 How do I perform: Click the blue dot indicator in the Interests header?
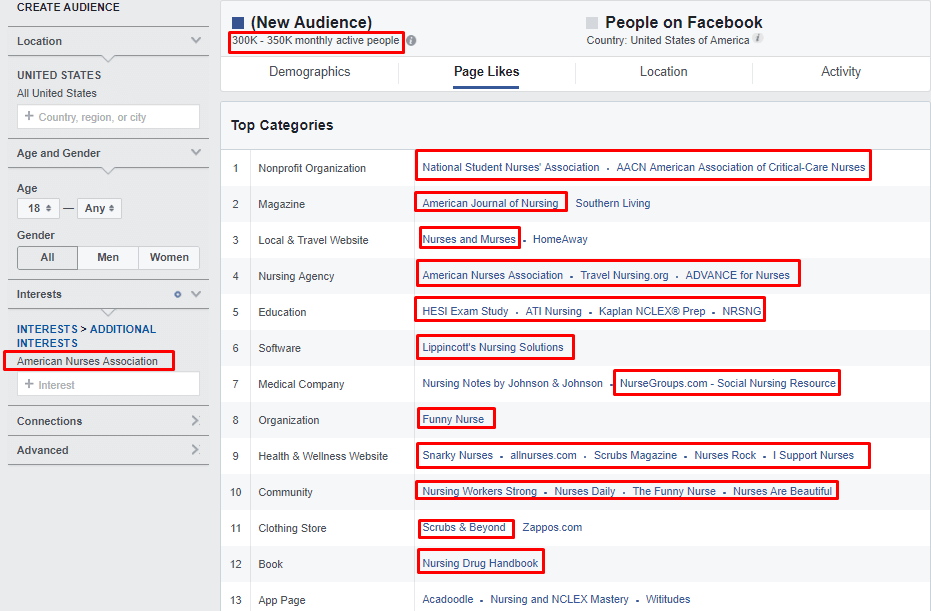[x=178, y=295]
